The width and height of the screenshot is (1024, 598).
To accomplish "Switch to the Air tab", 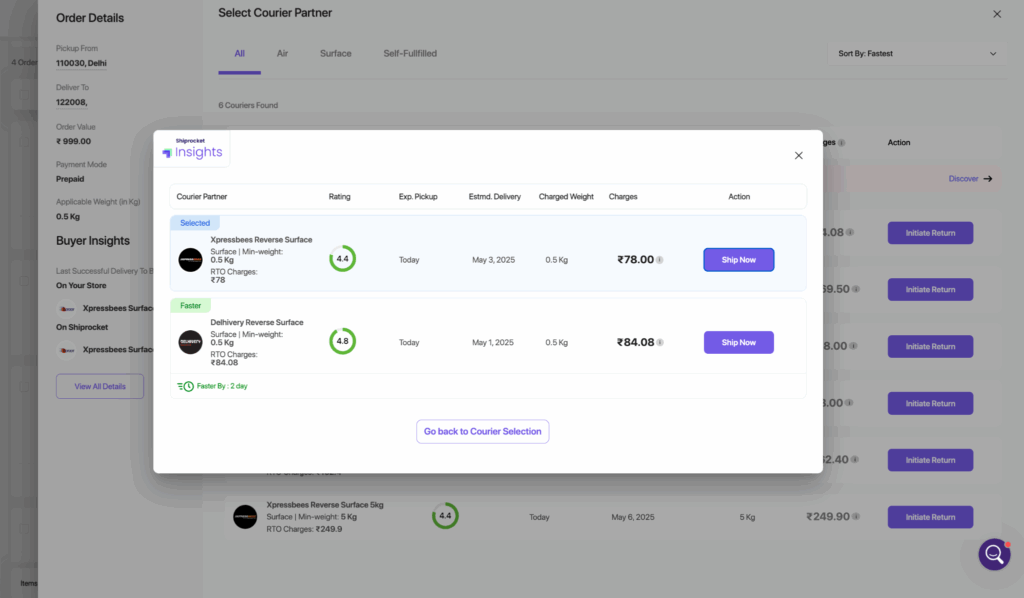I will pyautogui.click(x=282, y=54).
